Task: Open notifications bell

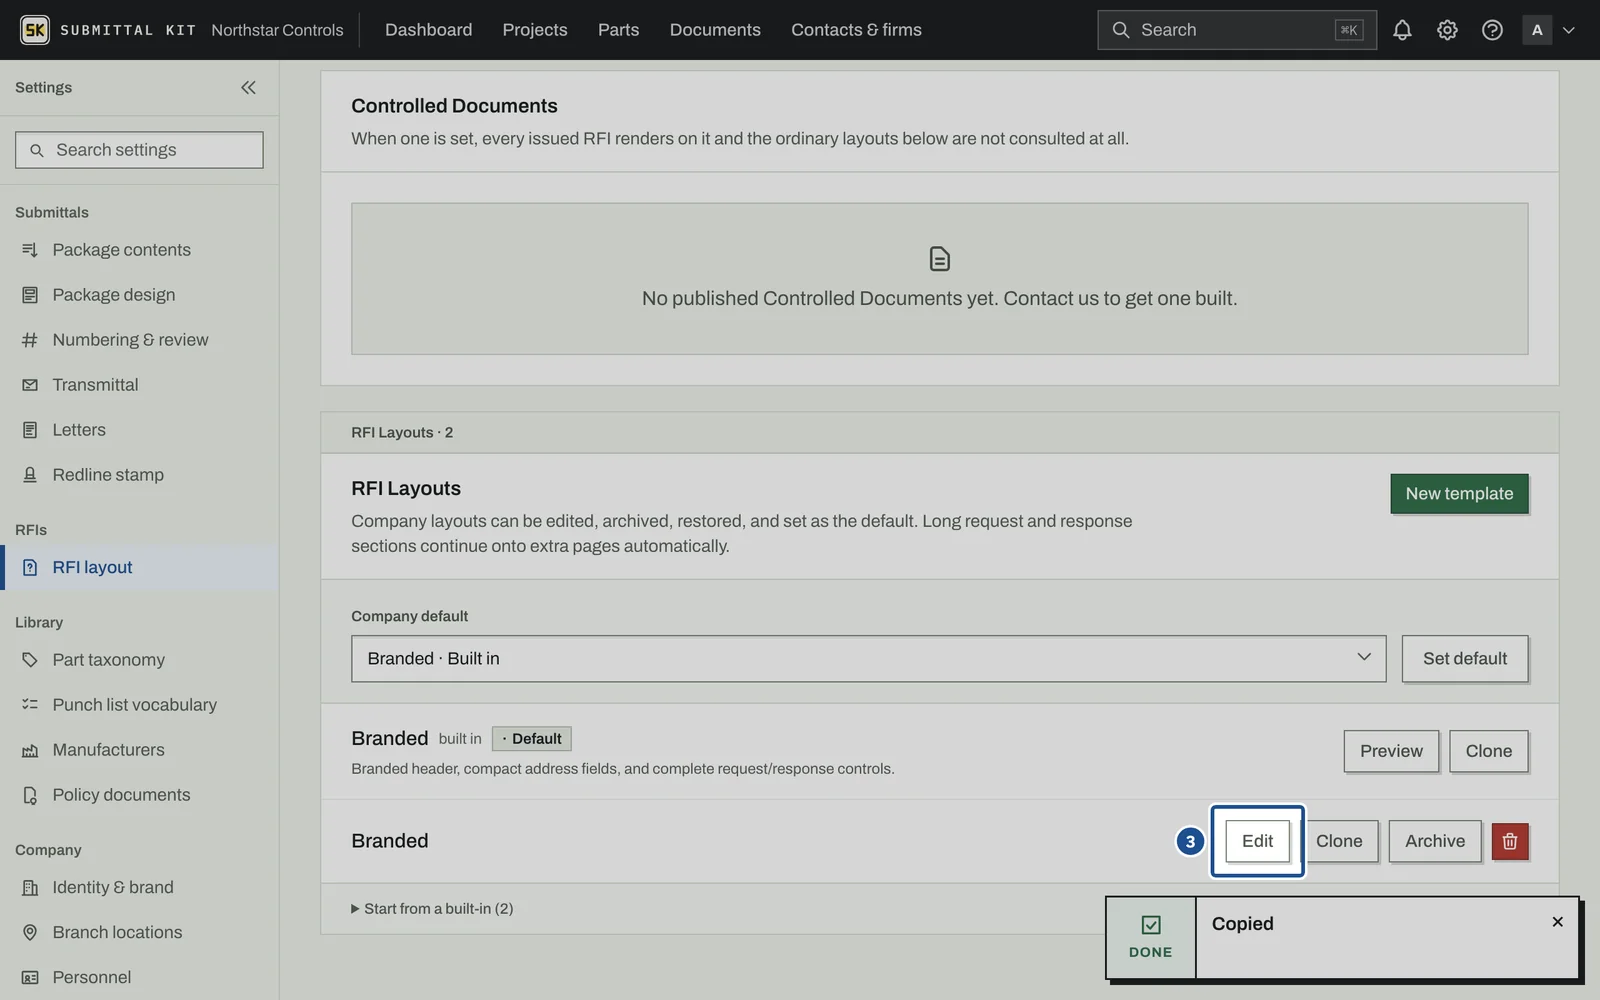Action: point(1402,30)
